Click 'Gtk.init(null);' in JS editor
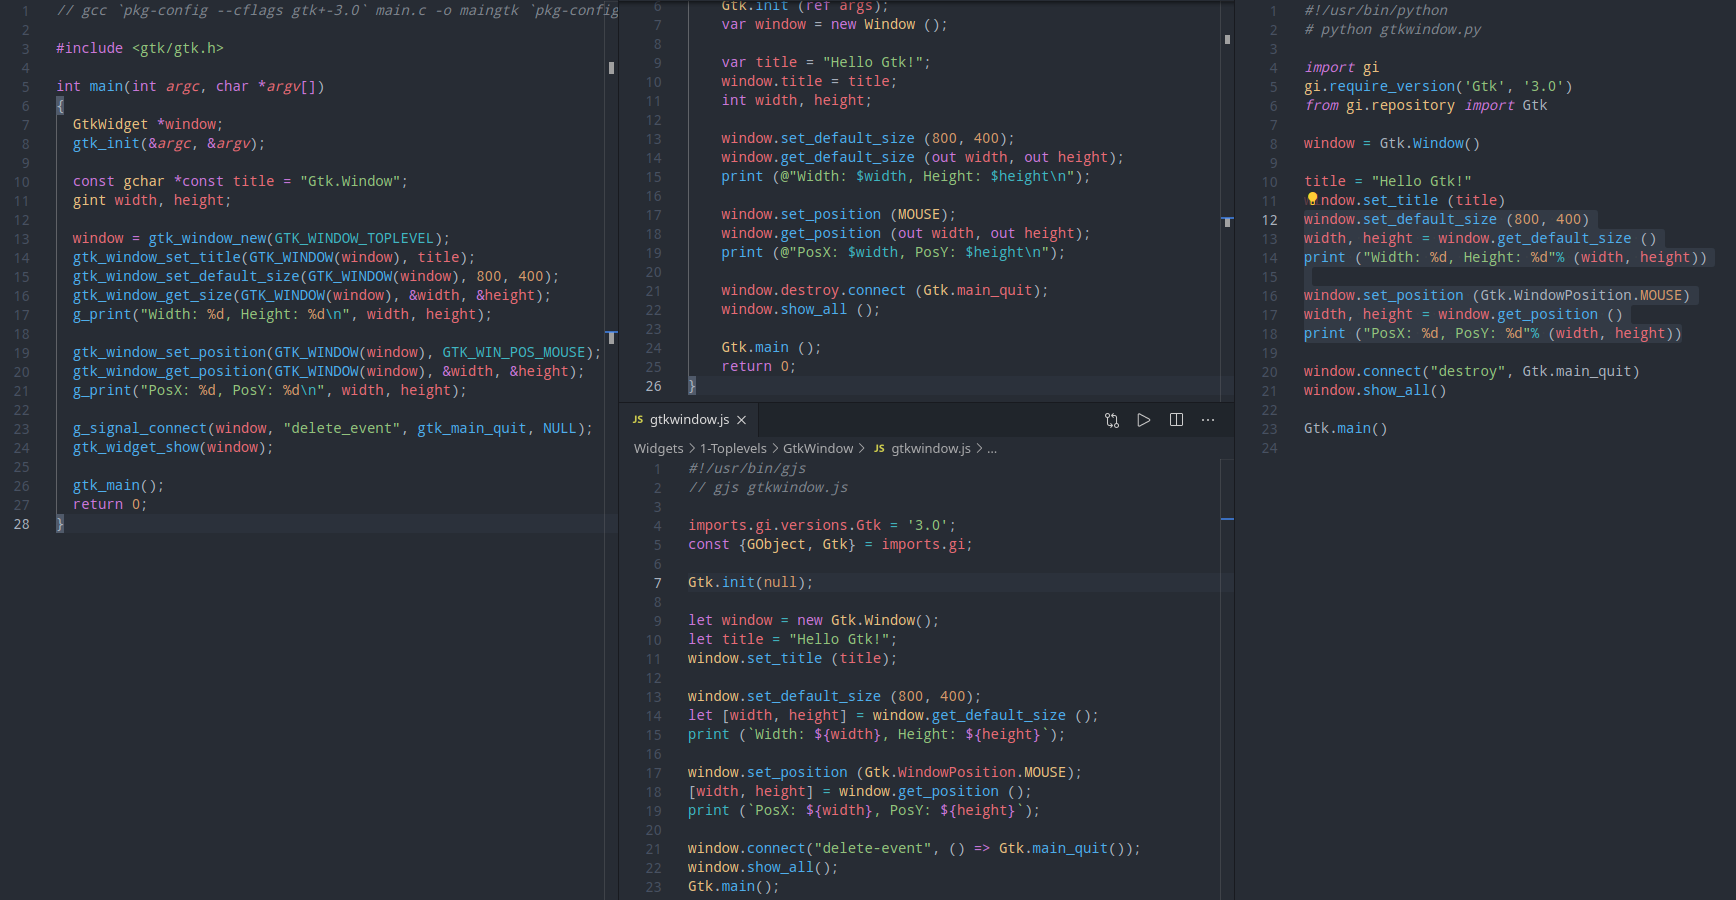Screen dimensions: 1736x900 pyautogui.click(x=750, y=582)
